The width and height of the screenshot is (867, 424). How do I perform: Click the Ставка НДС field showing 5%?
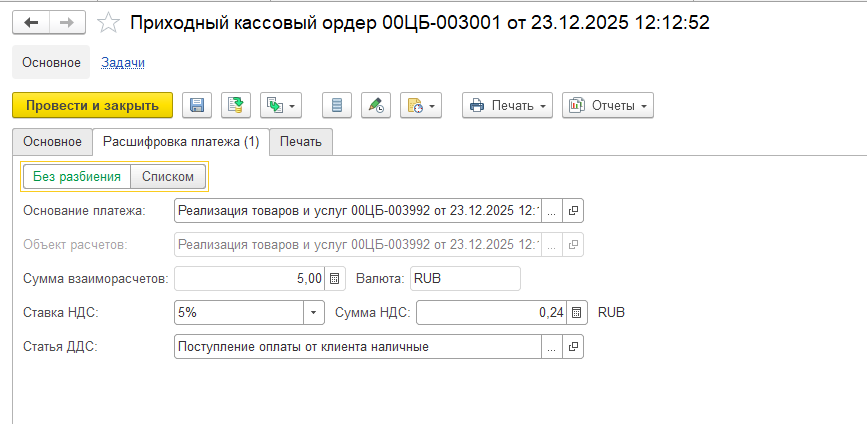[239, 313]
